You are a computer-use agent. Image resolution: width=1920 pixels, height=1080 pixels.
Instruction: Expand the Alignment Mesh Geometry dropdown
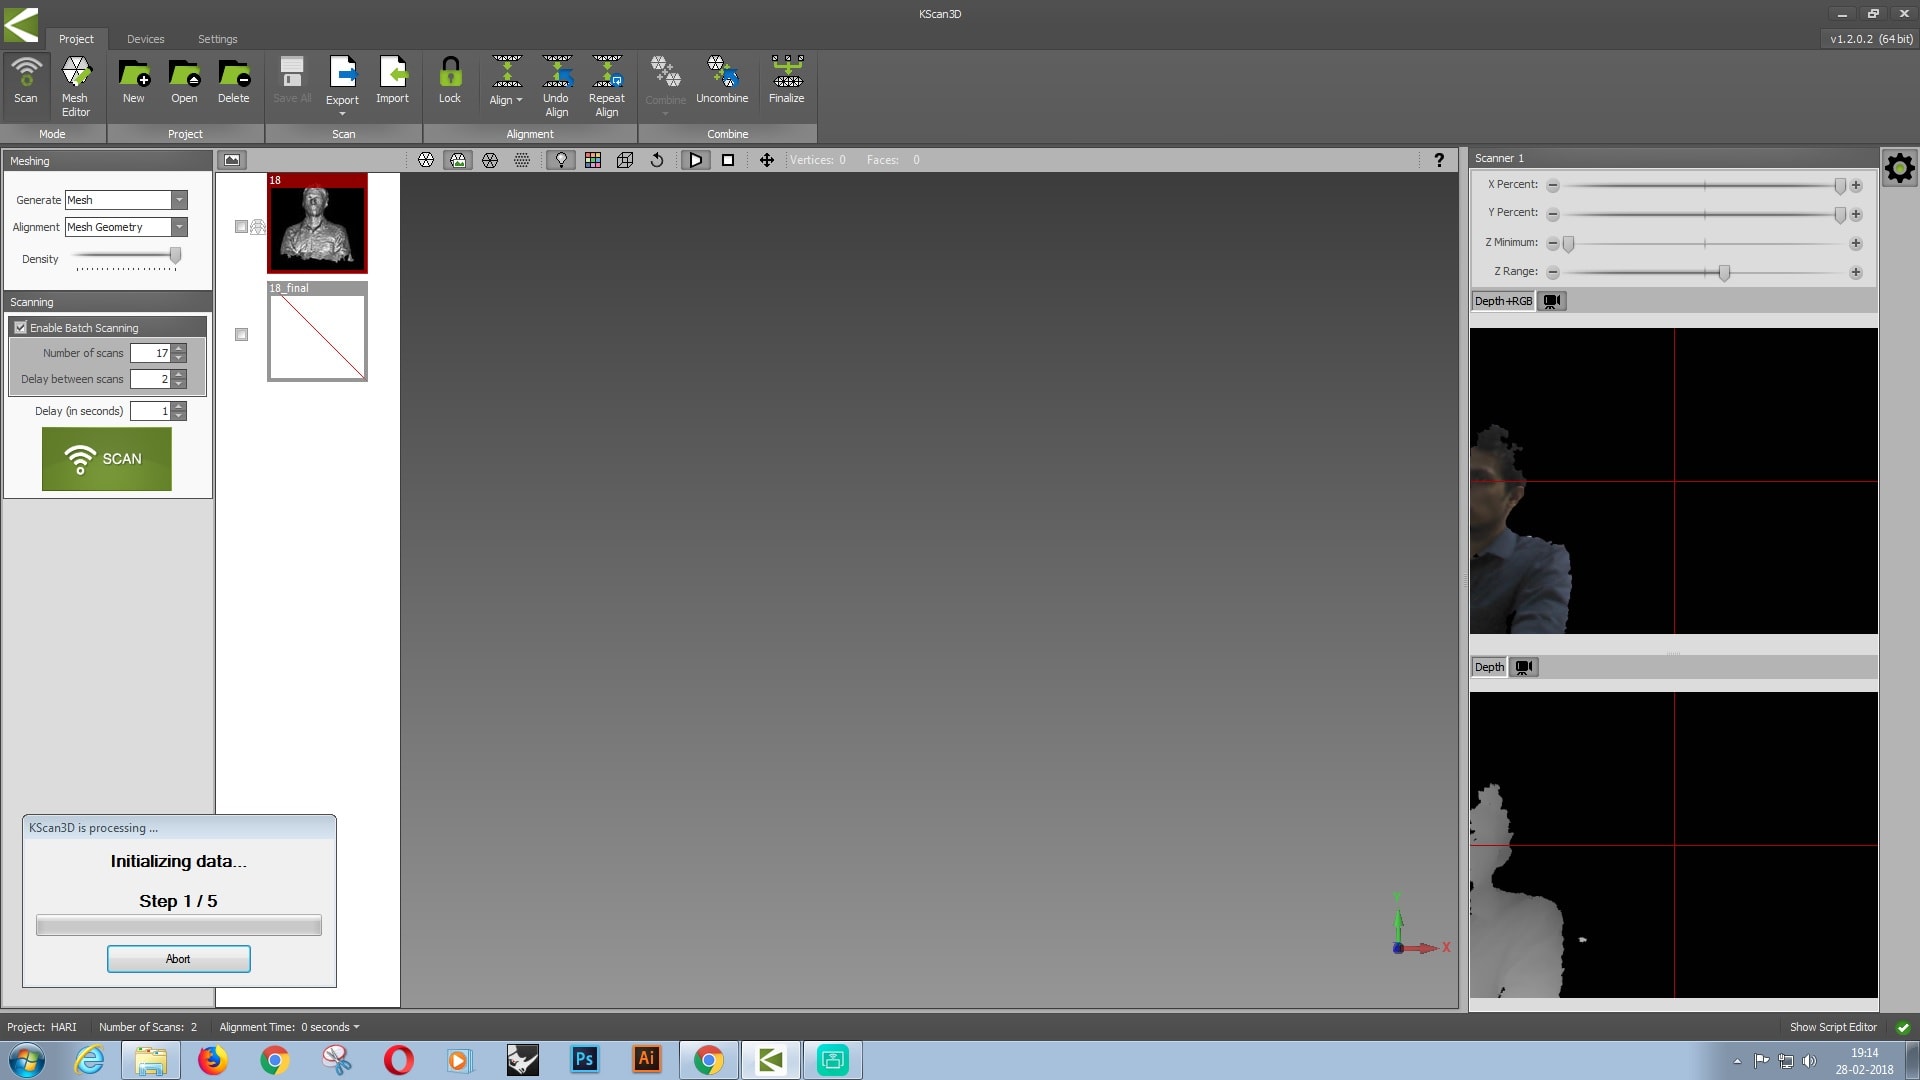tap(179, 227)
